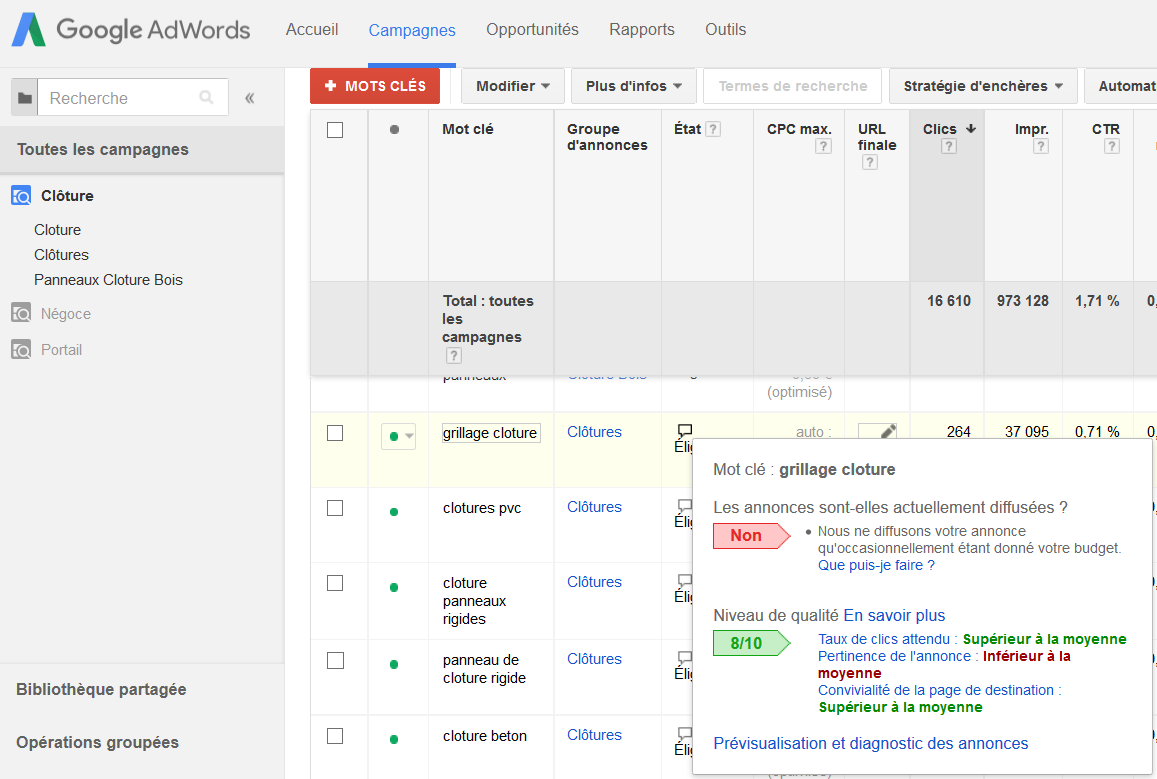
Task: Click the Négoce campaign icon
Action: coord(21,313)
